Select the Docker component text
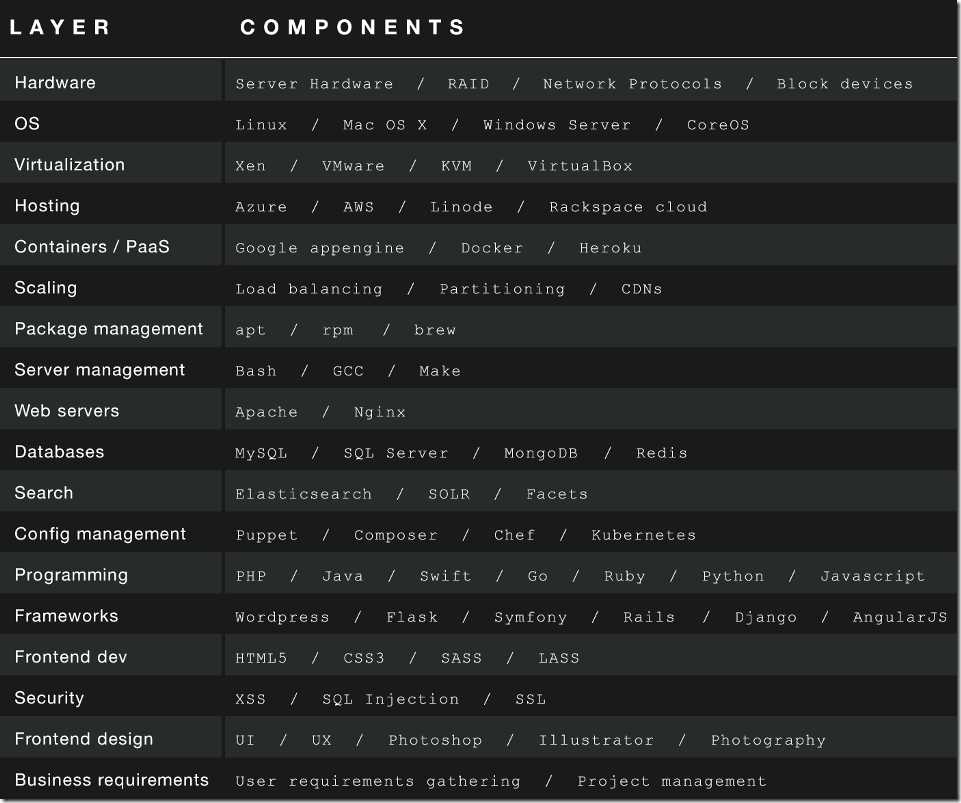Viewport: 961px width, 803px height. coord(491,248)
